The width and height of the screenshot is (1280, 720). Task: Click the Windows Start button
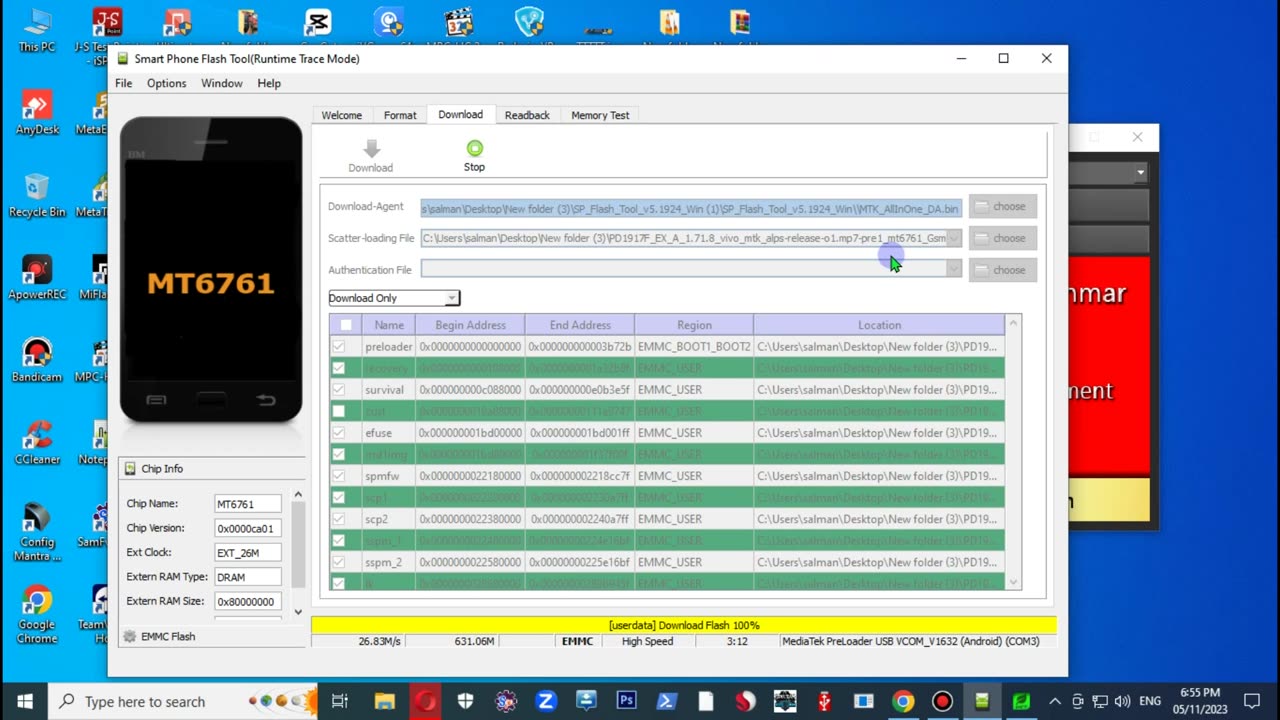[x=24, y=701]
